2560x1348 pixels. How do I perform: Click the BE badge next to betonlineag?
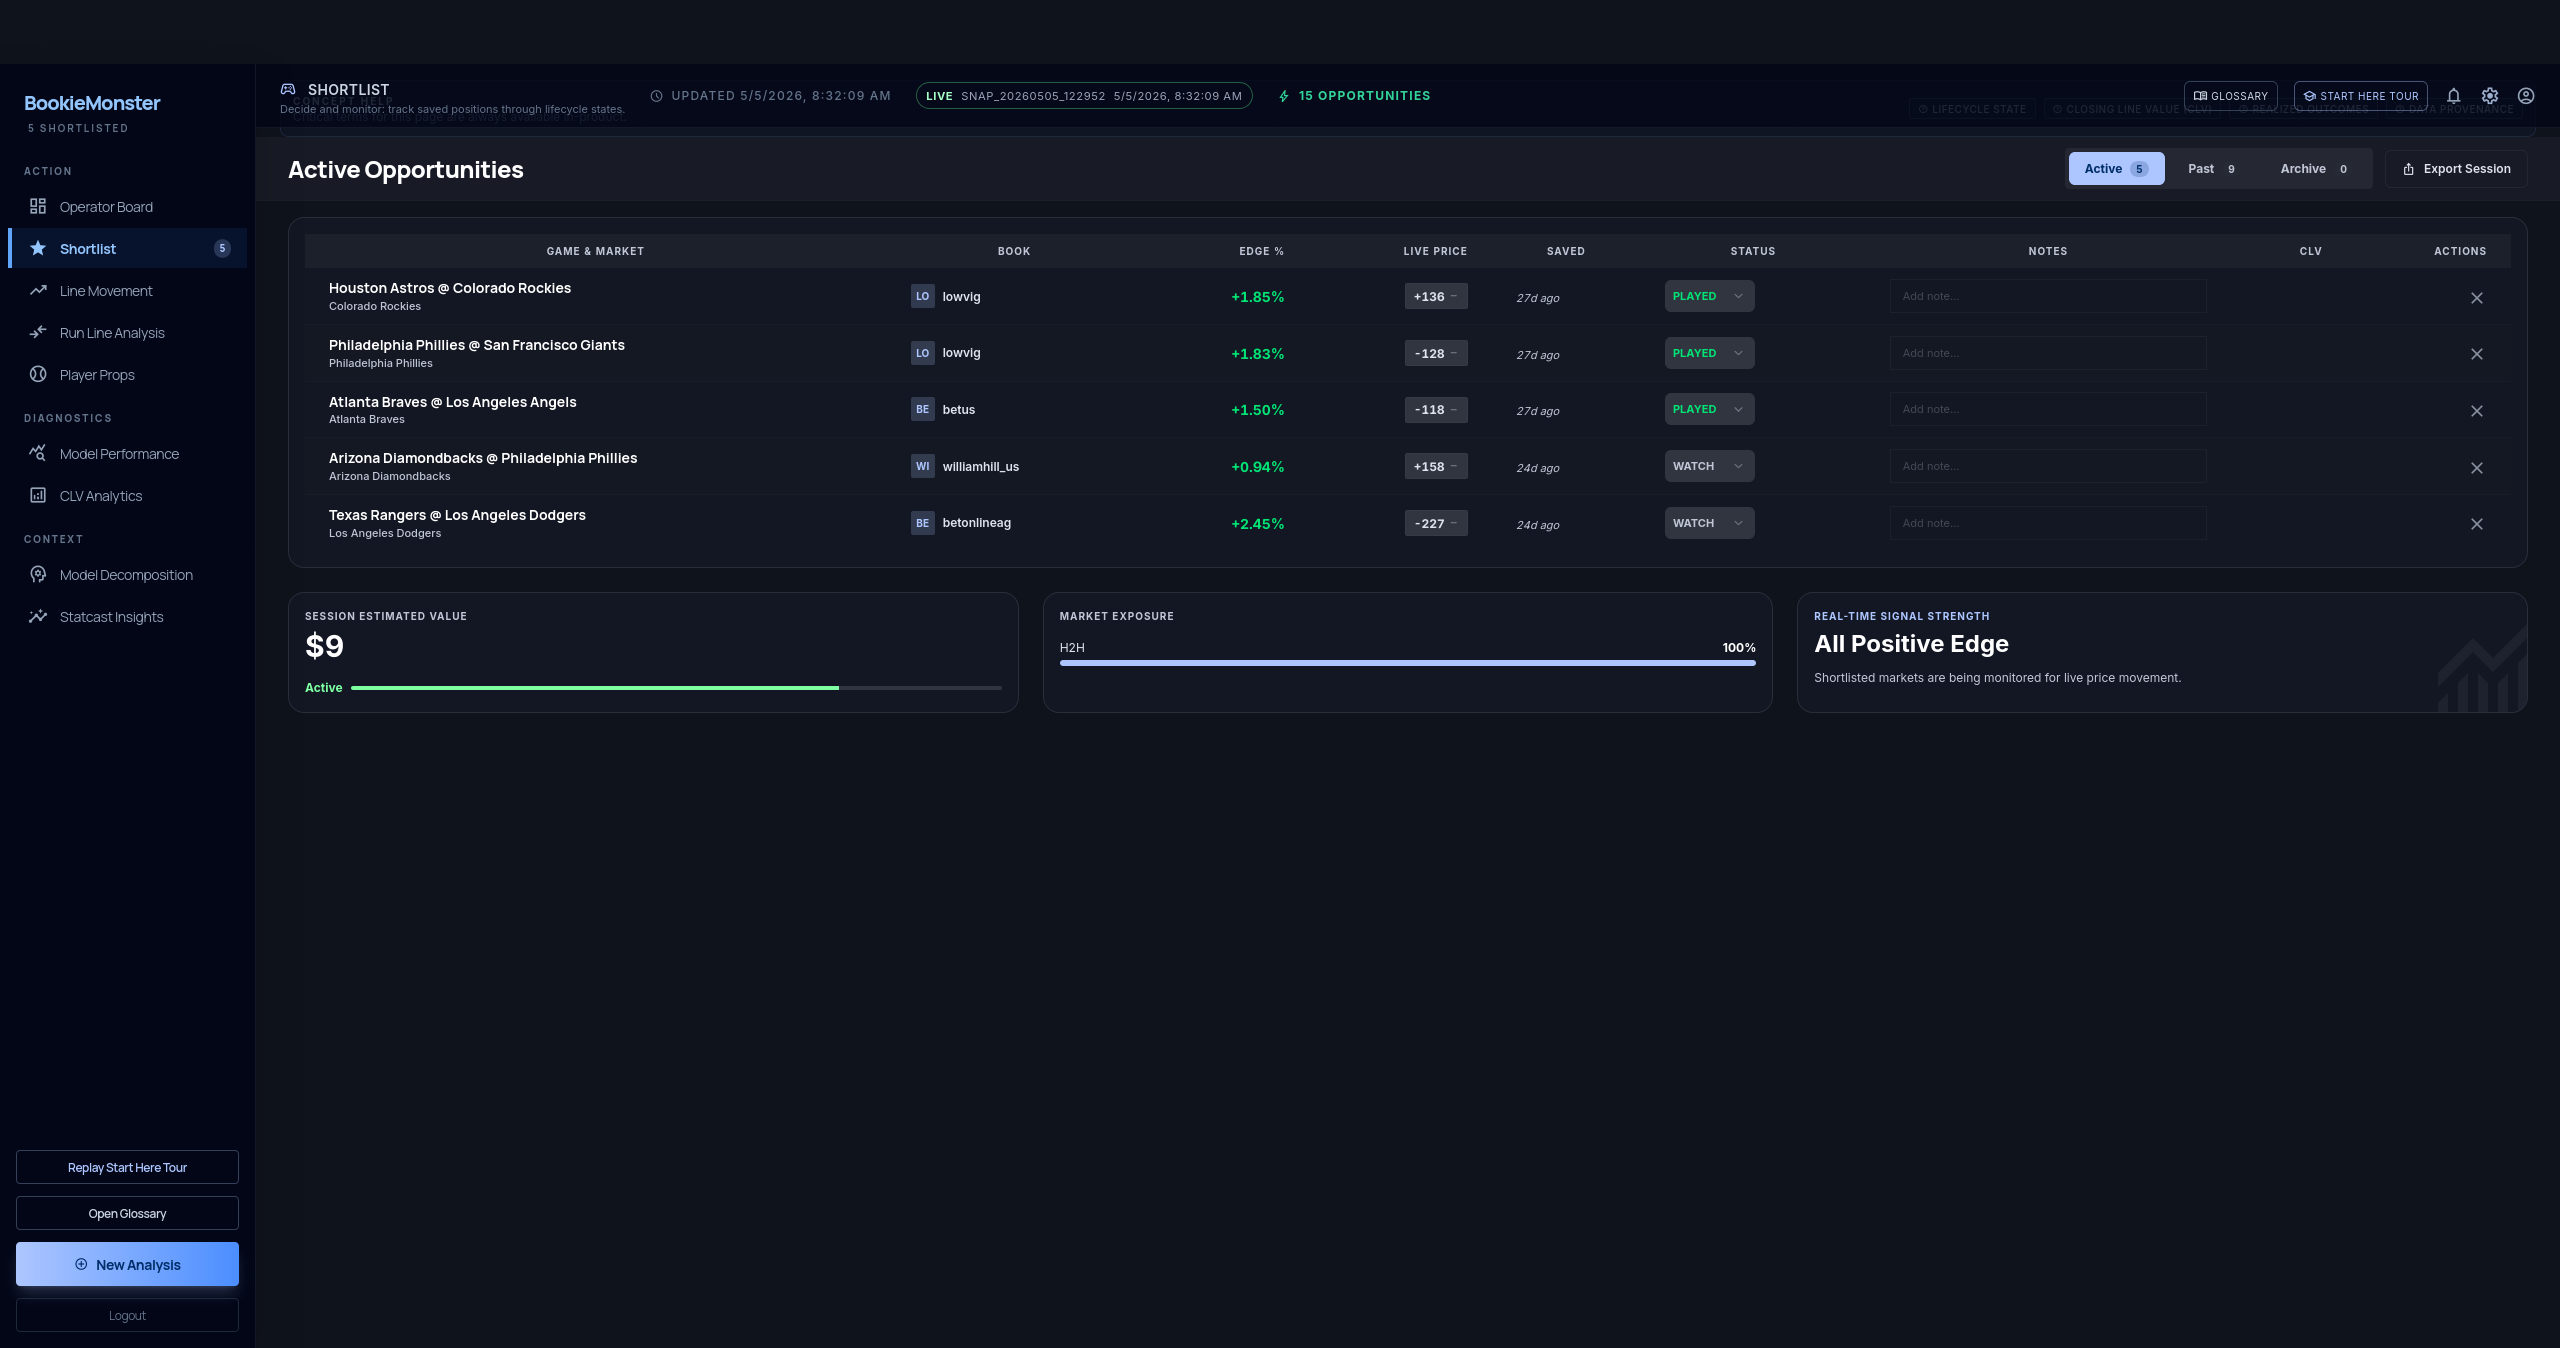tap(922, 523)
